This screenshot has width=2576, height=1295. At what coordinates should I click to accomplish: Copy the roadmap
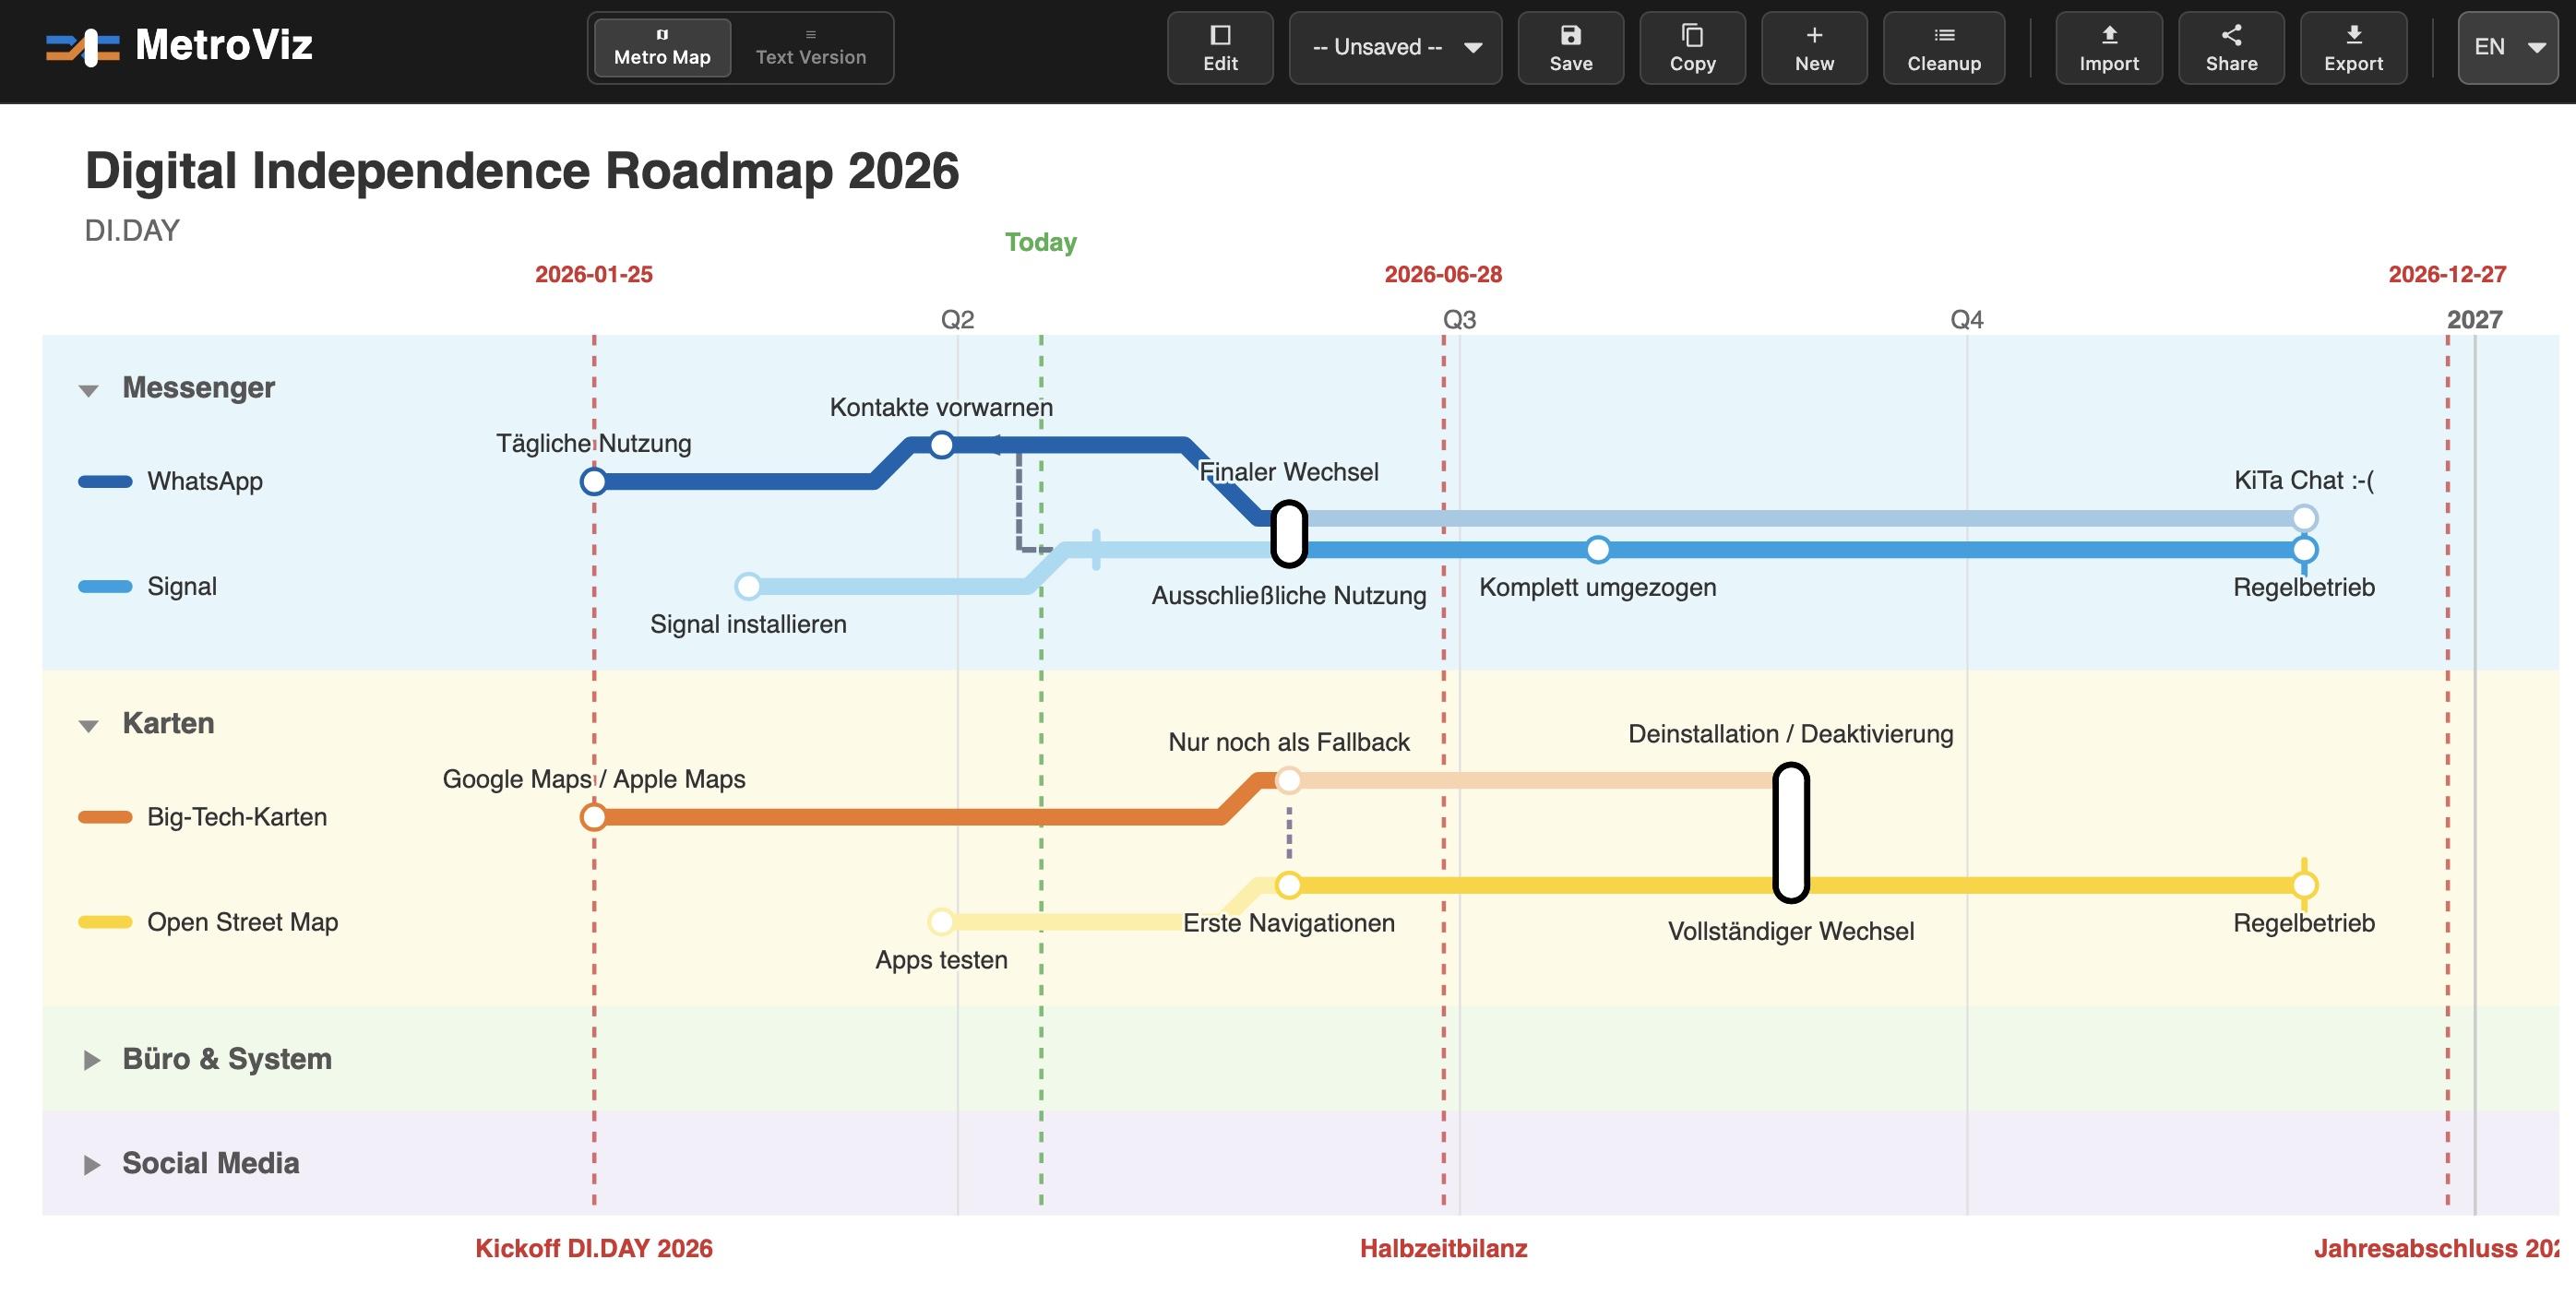[x=1692, y=48]
